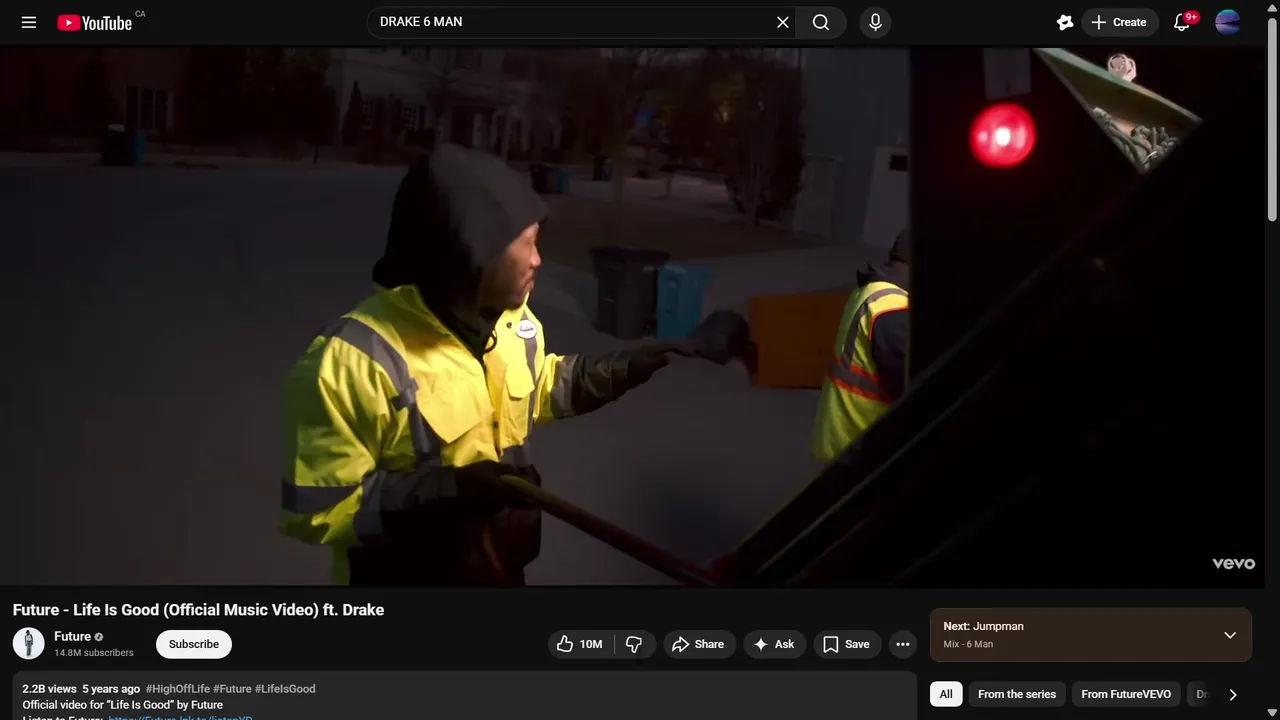The height and width of the screenshot is (720, 1280).
Task: Open the Future channel name link
Action: pos(72,636)
